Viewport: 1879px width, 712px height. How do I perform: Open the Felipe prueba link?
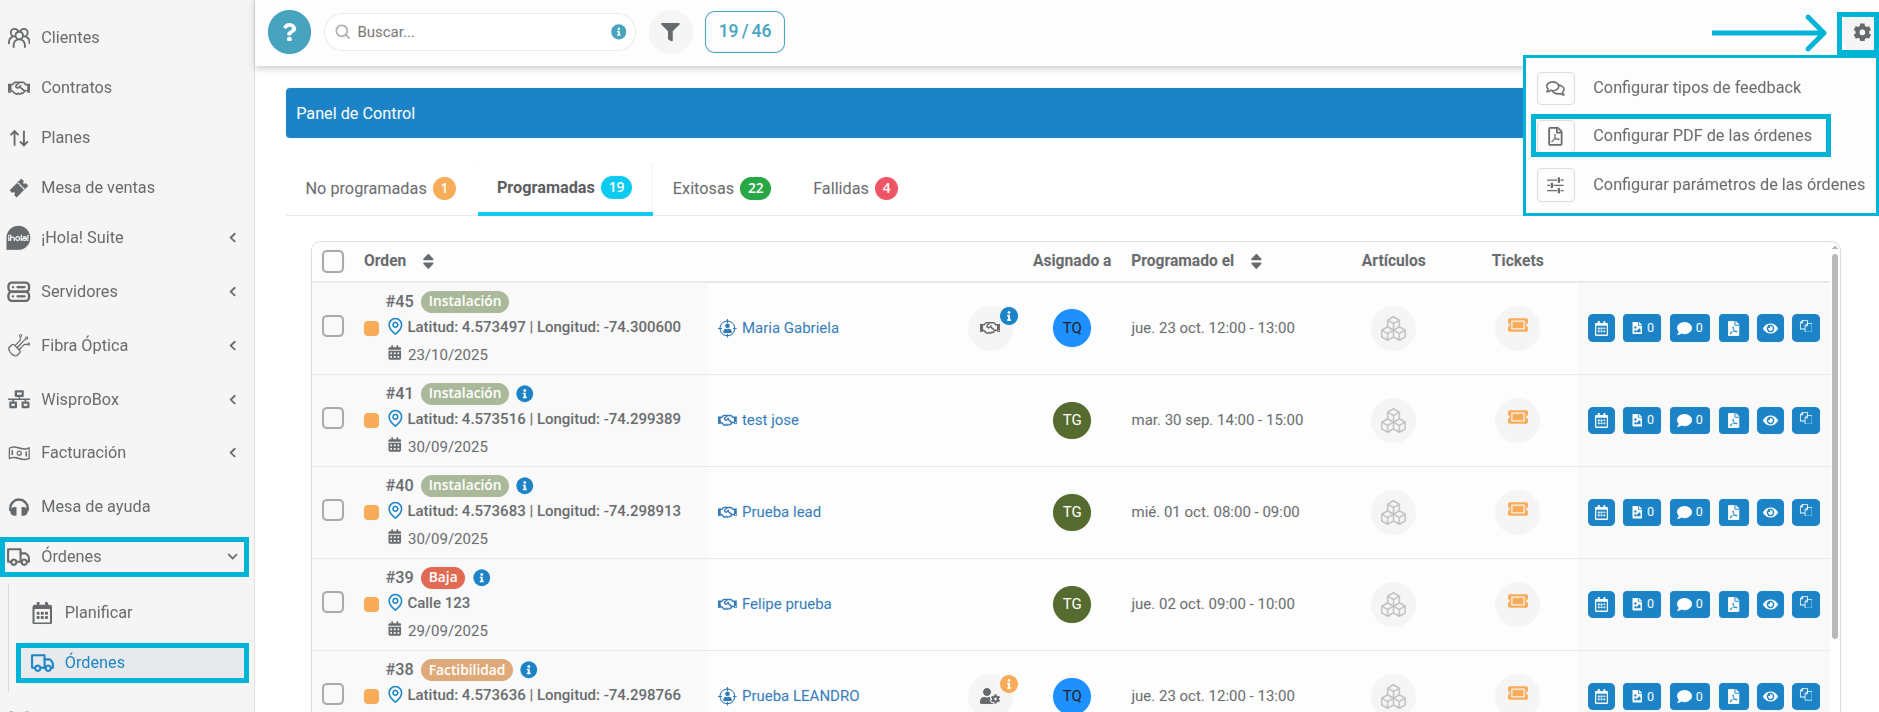pos(786,604)
